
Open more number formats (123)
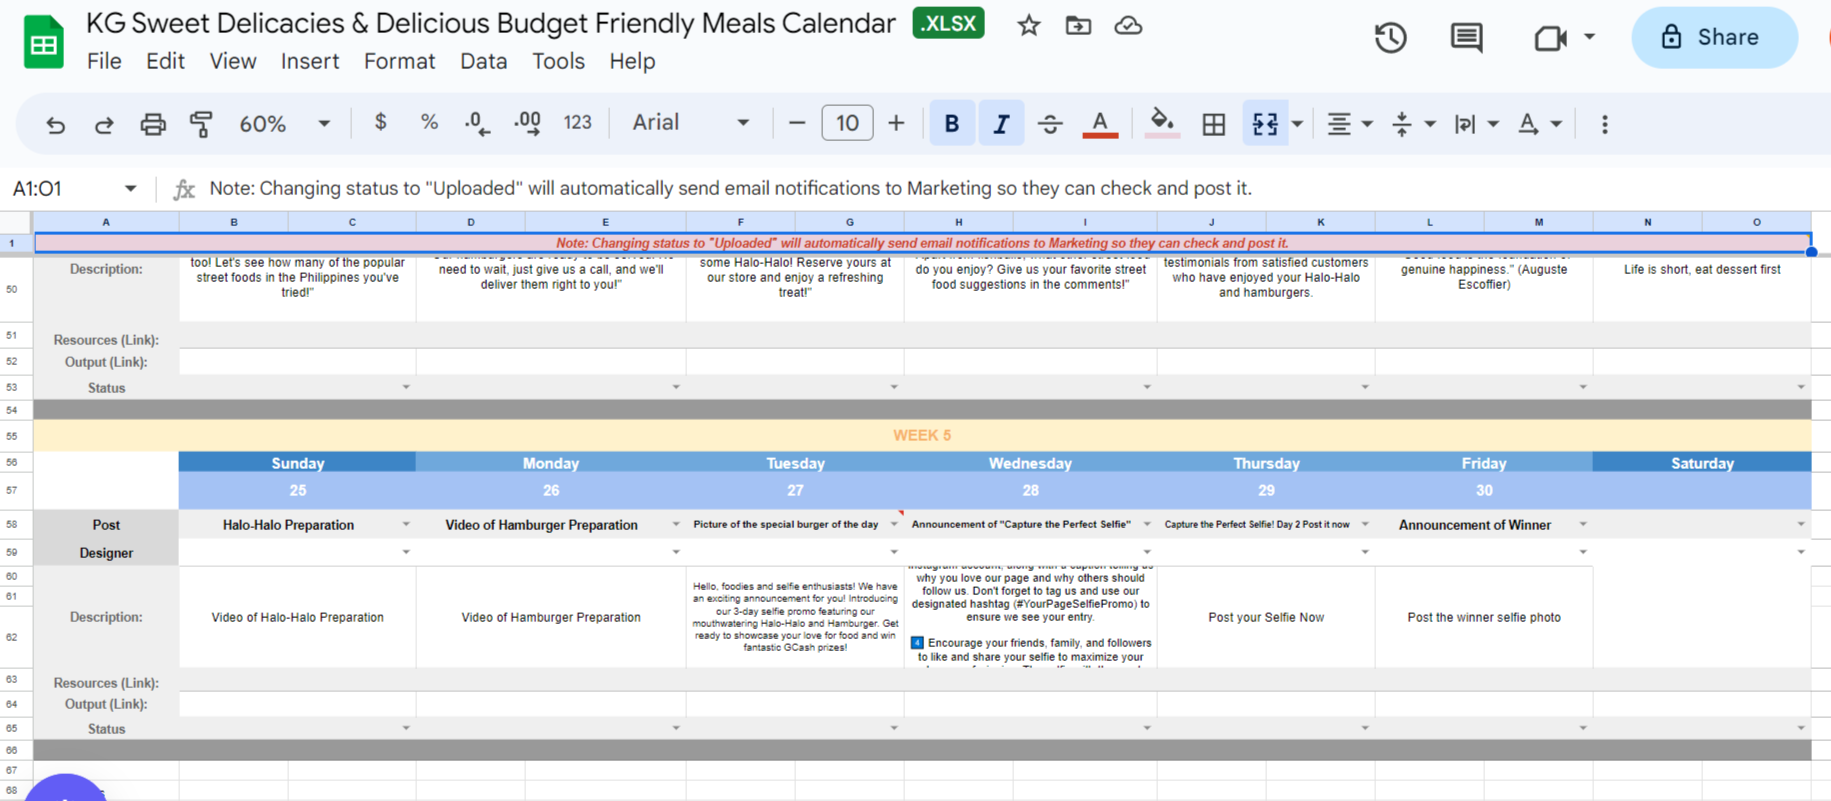point(577,123)
